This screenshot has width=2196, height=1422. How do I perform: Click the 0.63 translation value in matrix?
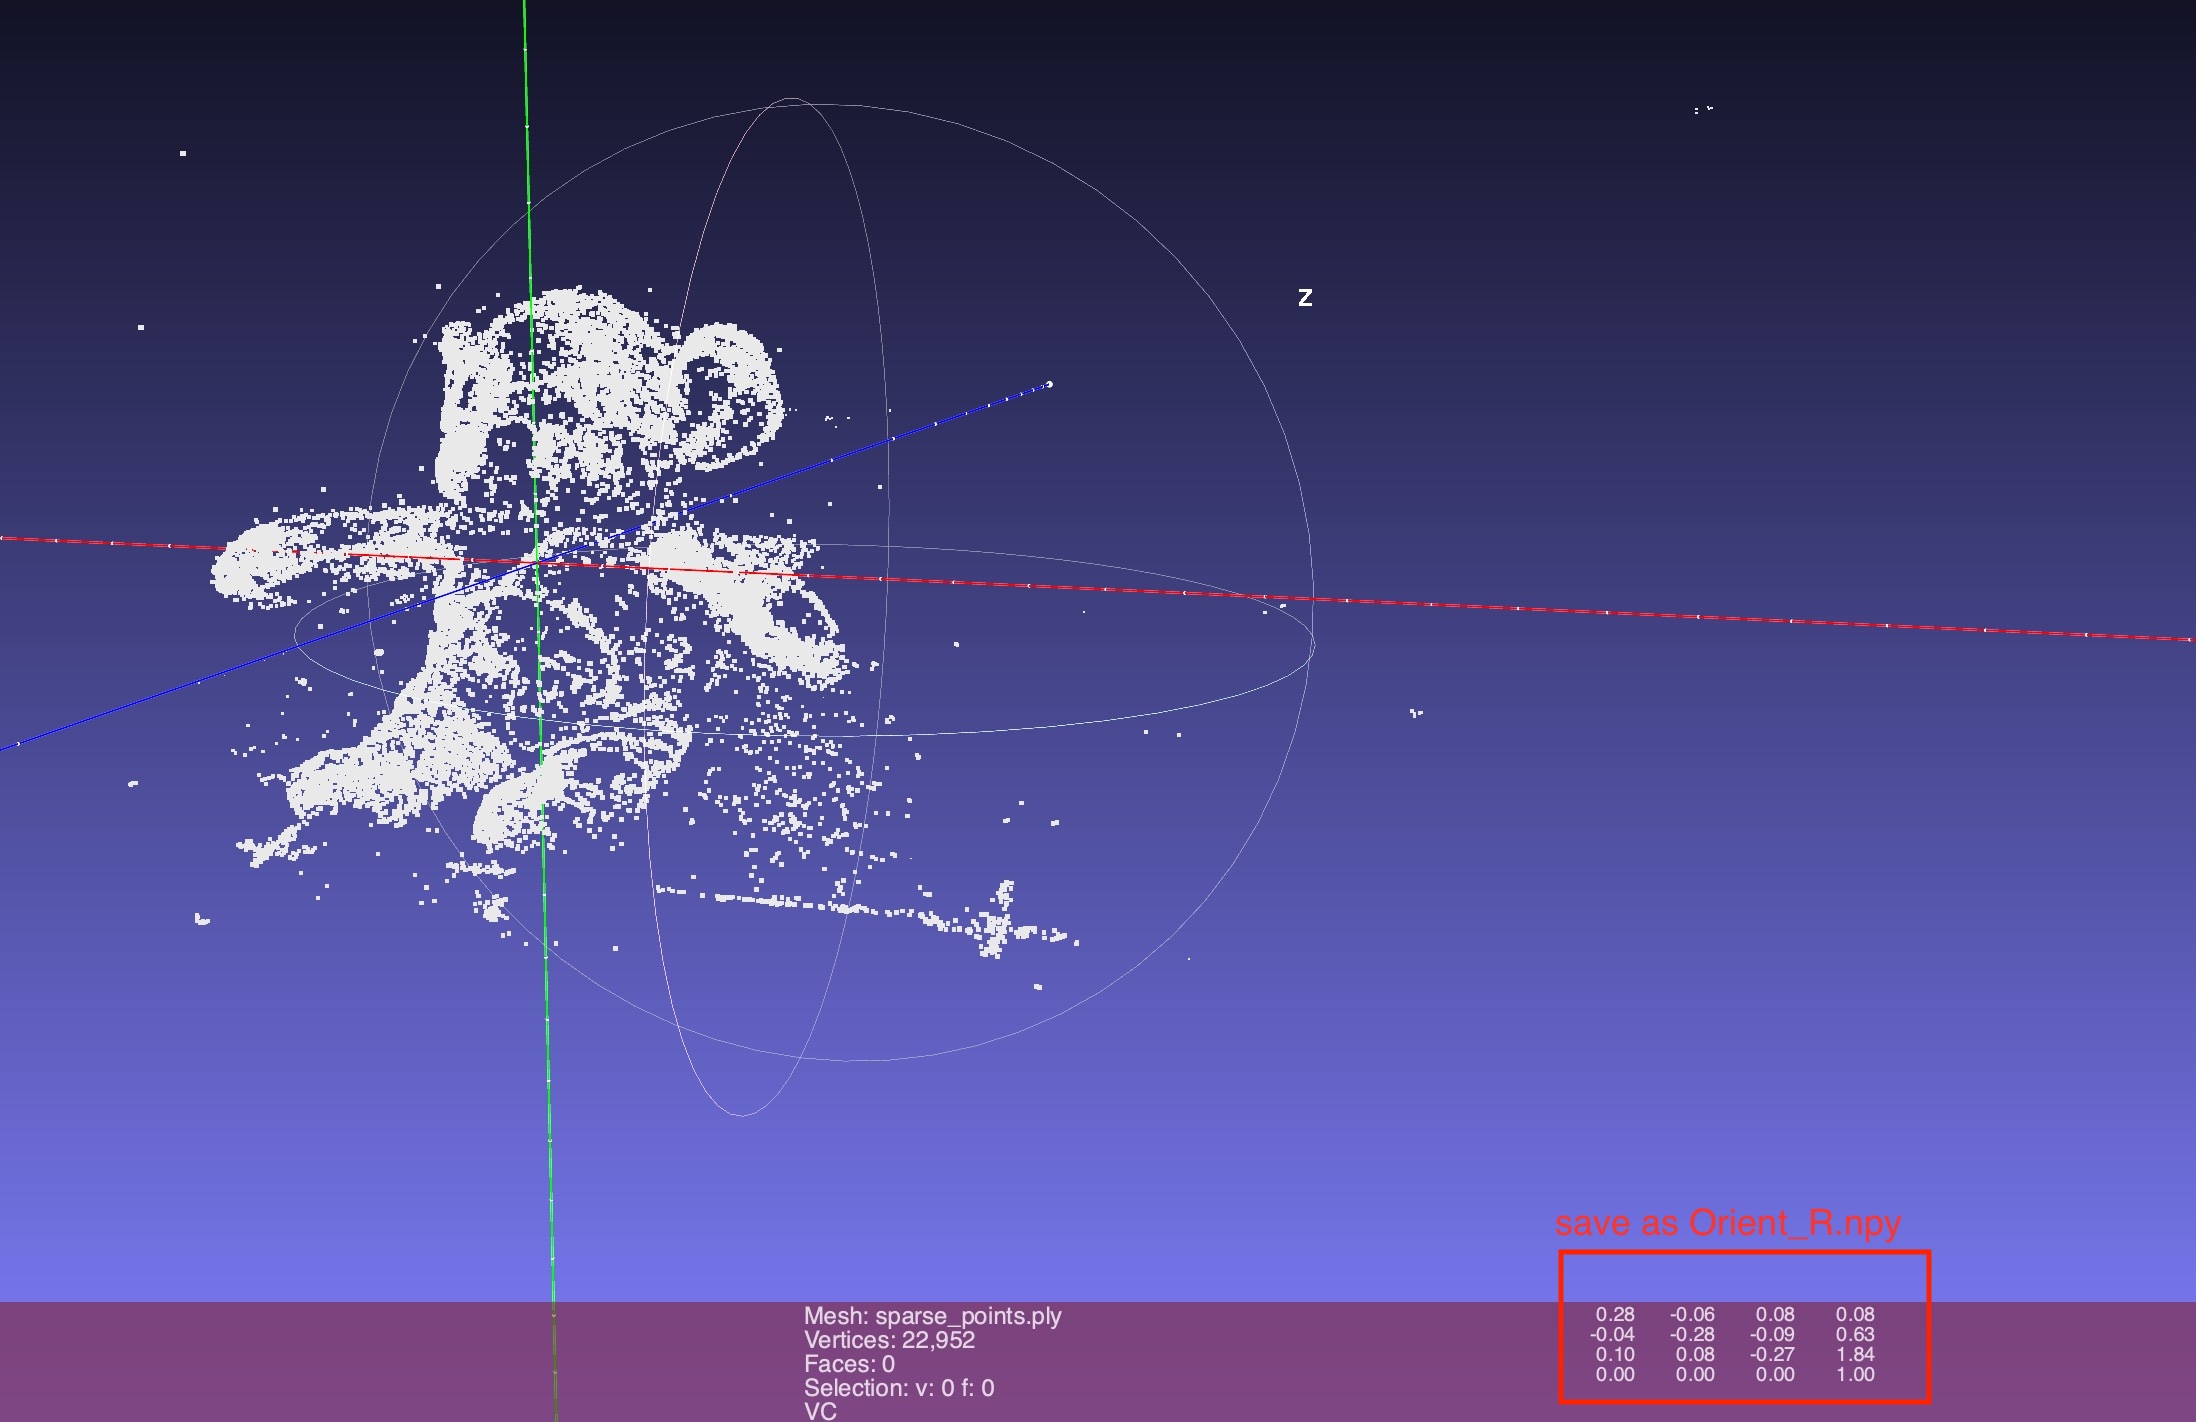point(1854,1334)
